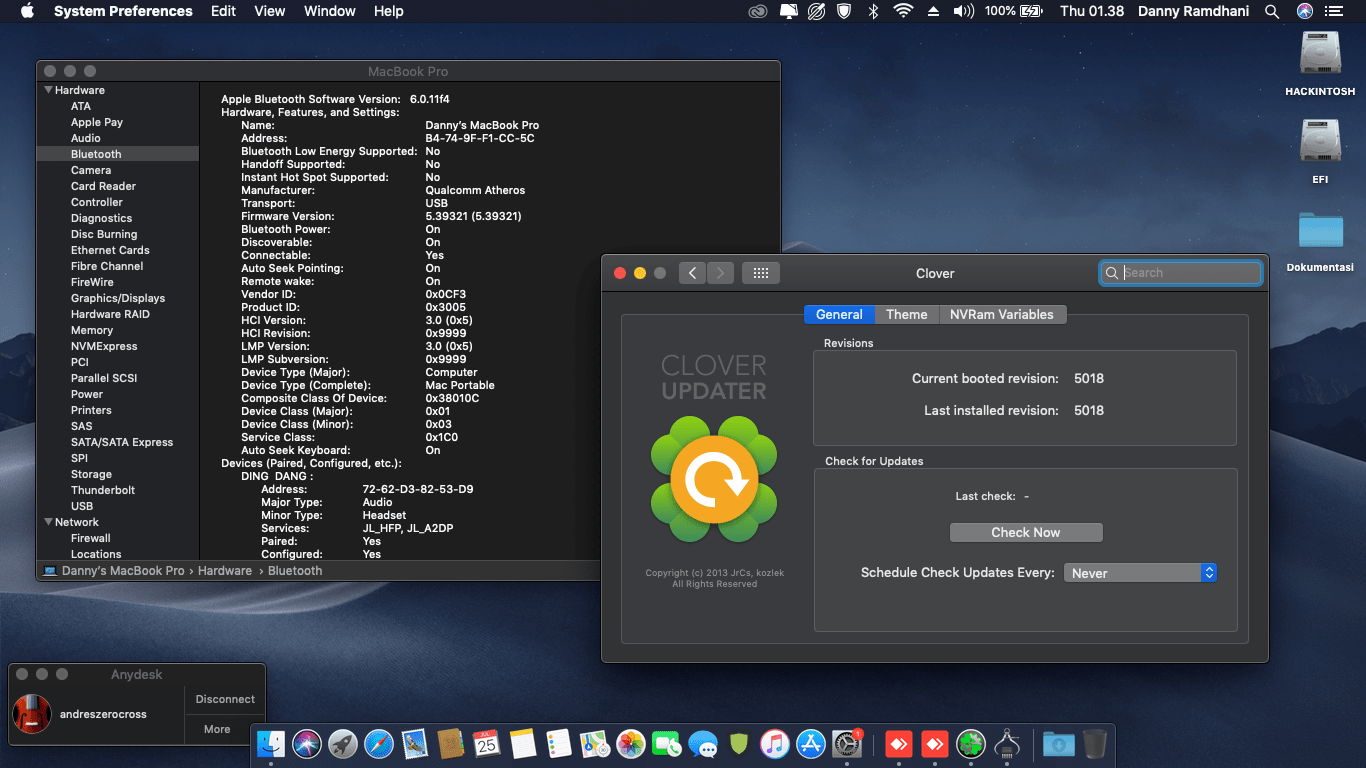Image resolution: width=1366 pixels, height=768 pixels.
Task: Open the Window menu
Action: pos(330,11)
